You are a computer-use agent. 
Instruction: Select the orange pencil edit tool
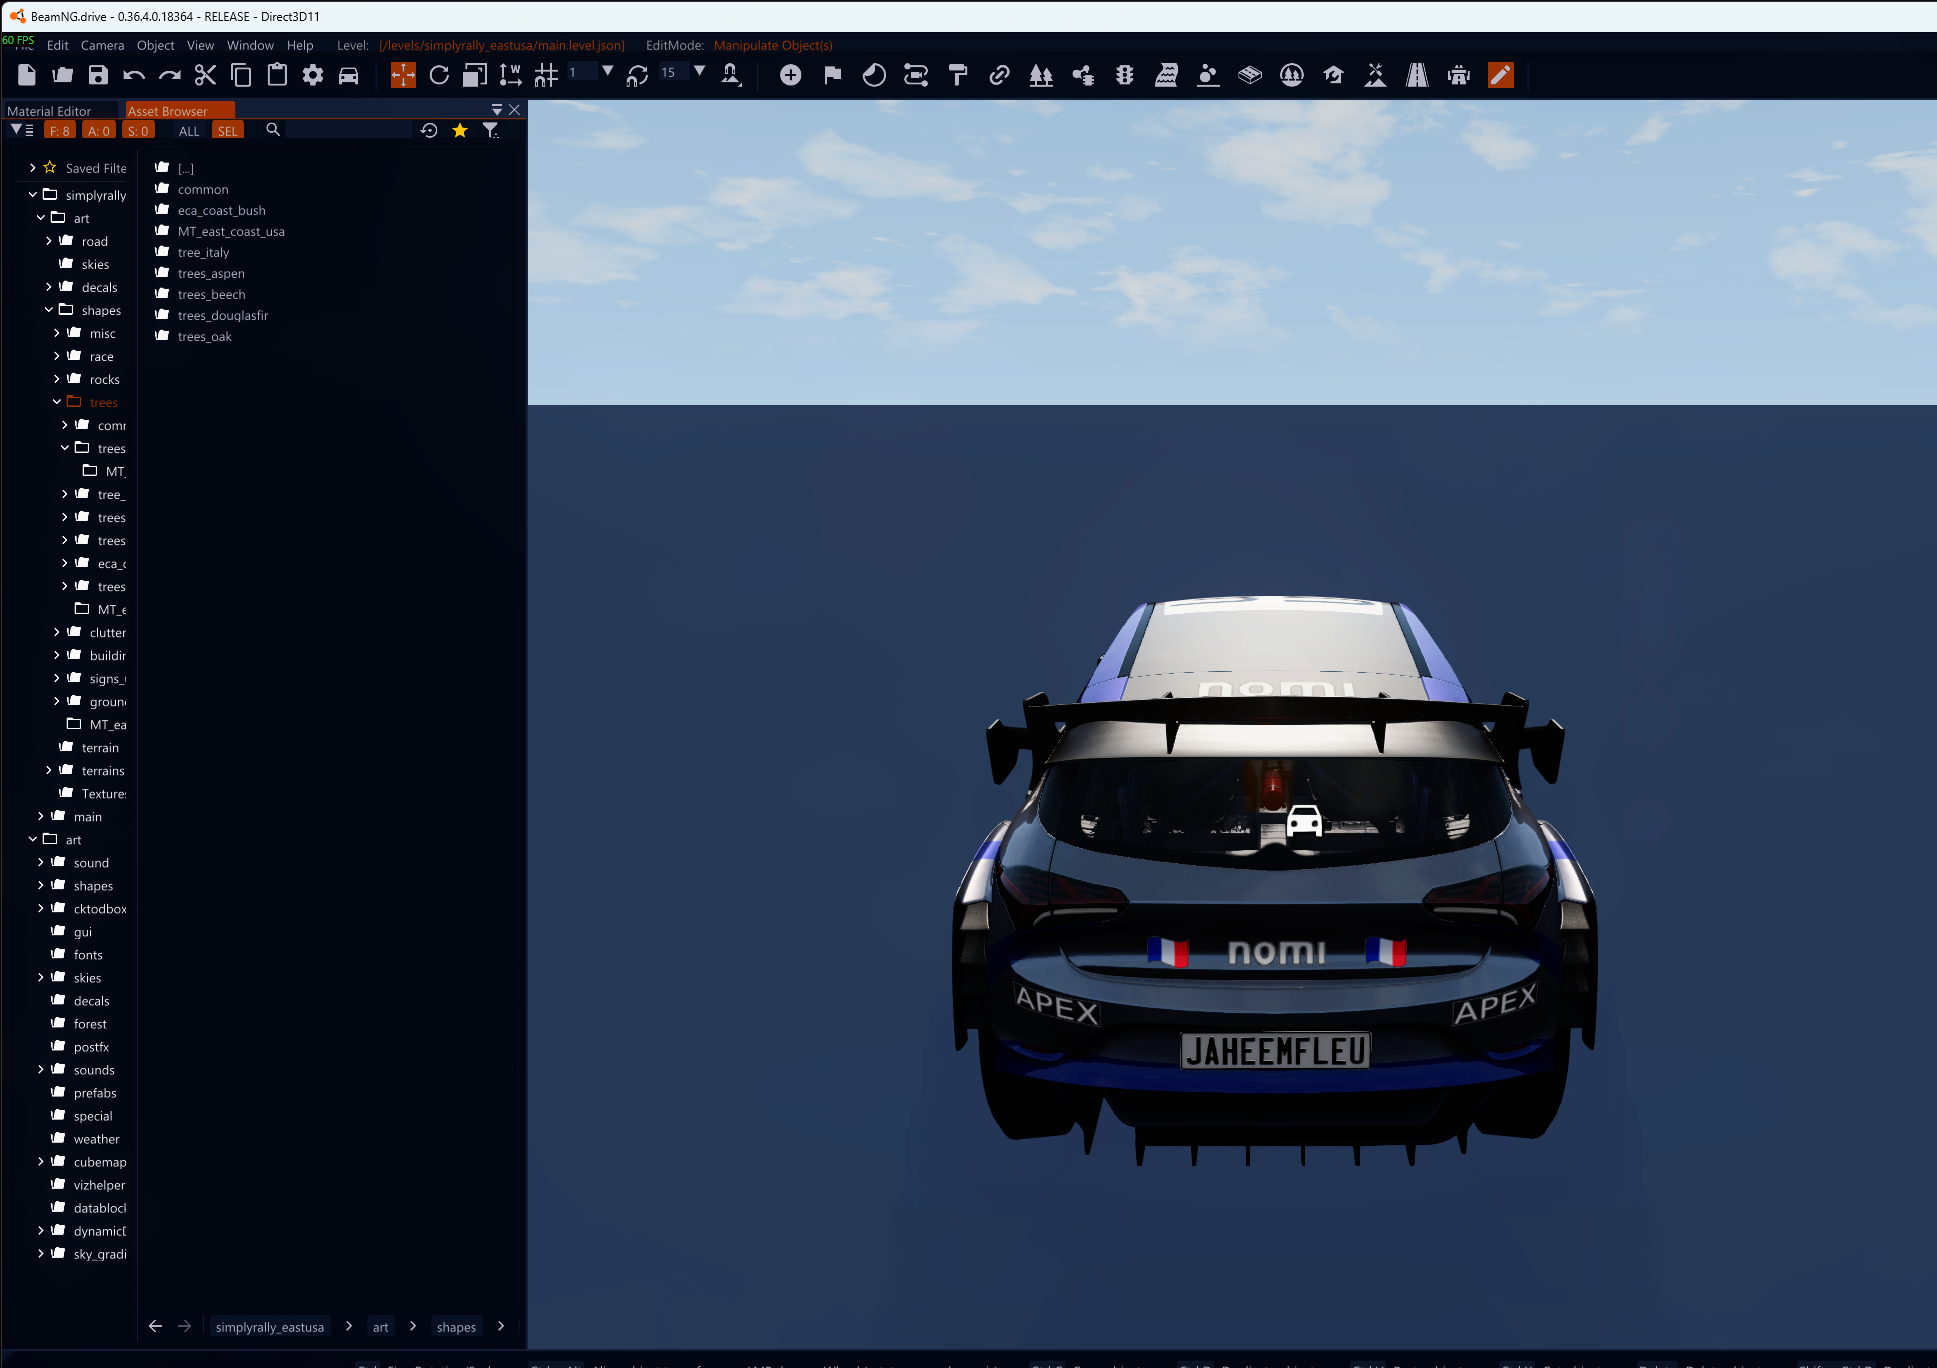pyautogui.click(x=1500, y=75)
